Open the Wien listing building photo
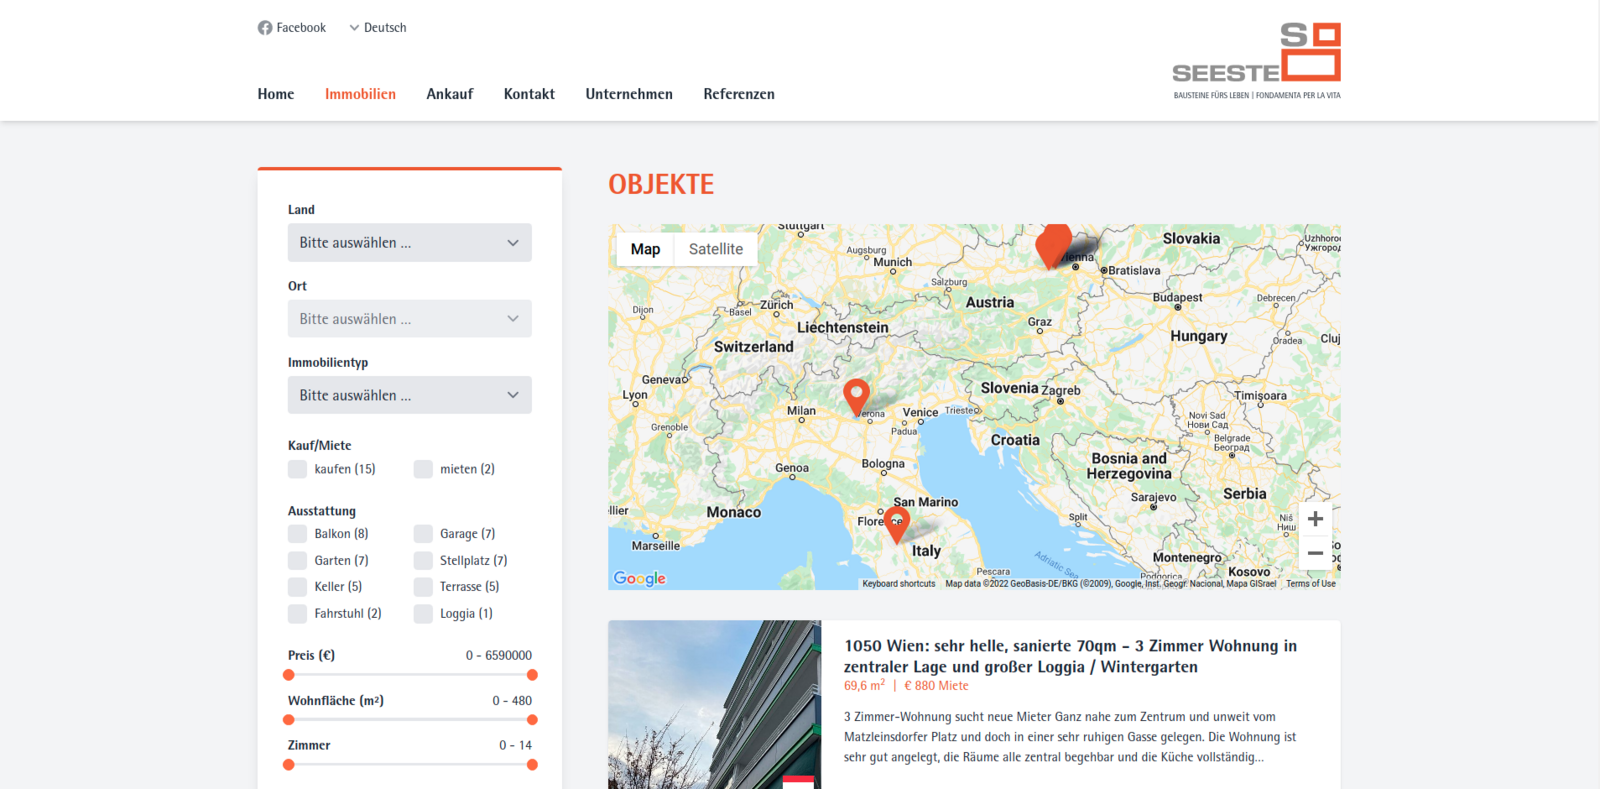 [714, 704]
